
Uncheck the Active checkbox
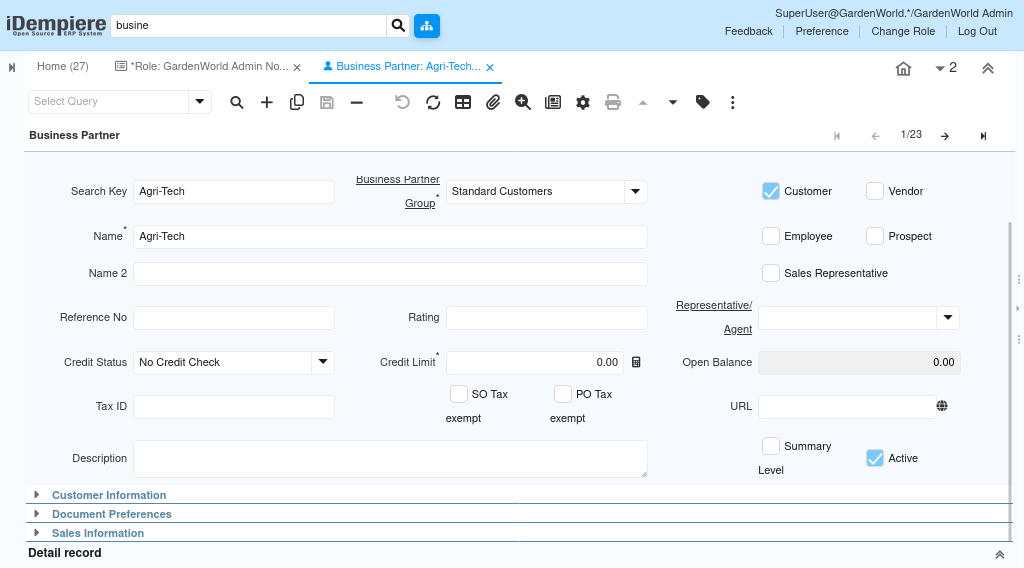(x=875, y=458)
